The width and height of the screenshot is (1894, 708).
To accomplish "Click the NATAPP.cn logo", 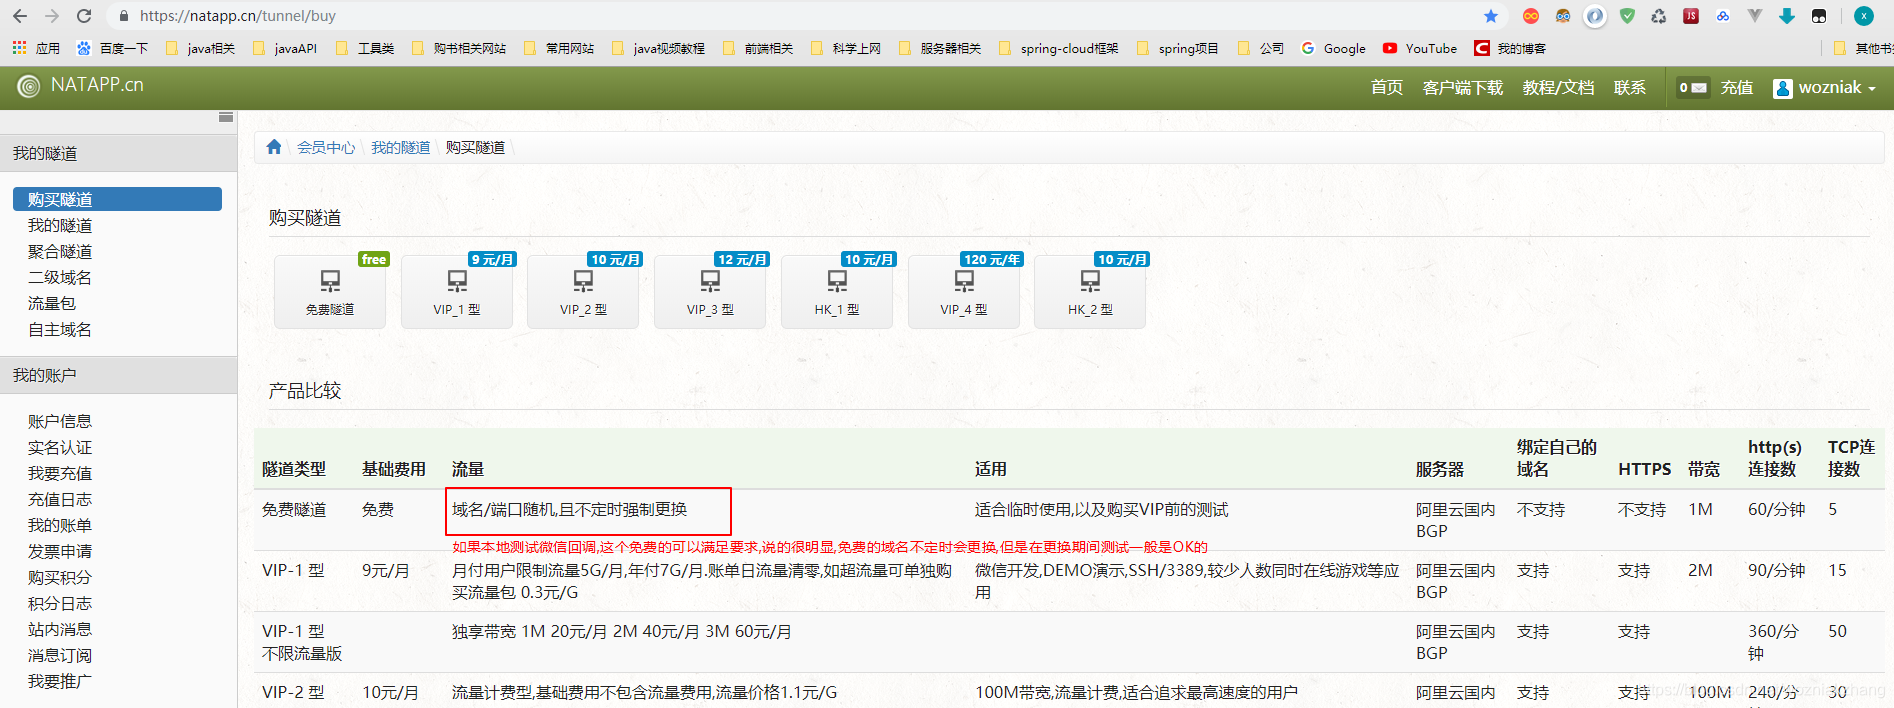I will point(81,86).
